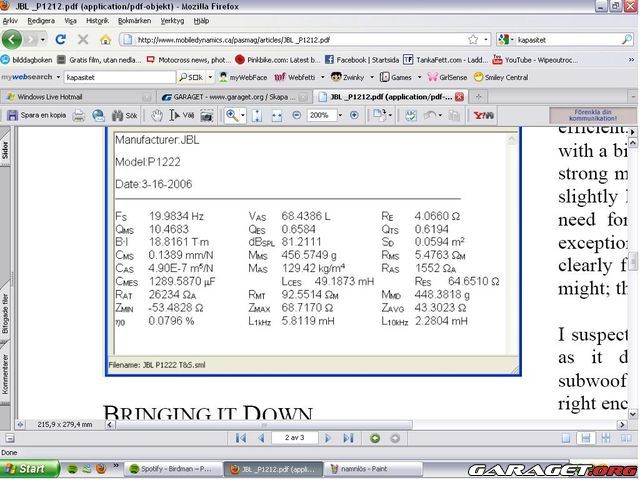Viewport: 640px width, 480px height.
Task: Click the Smiley Central toolbar button
Action: (501, 77)
